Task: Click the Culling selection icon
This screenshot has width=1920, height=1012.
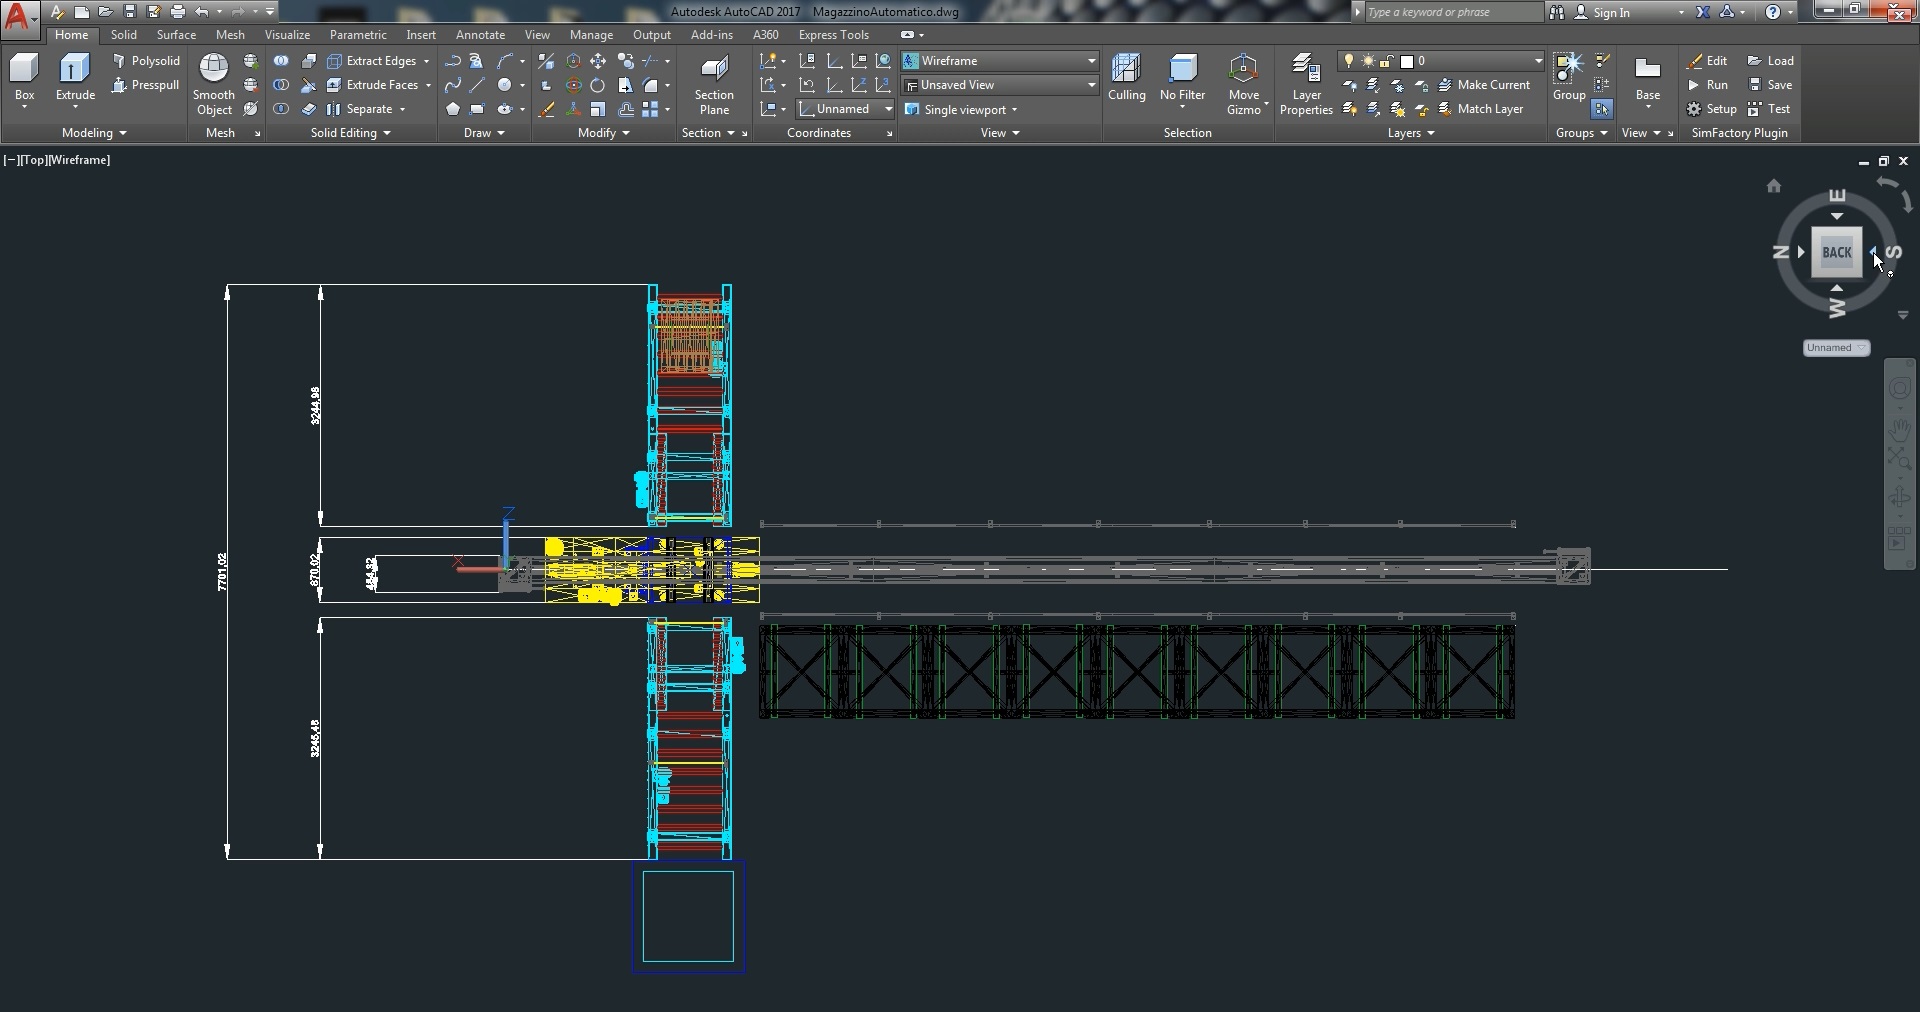Action: click(x=1126, y=70)
